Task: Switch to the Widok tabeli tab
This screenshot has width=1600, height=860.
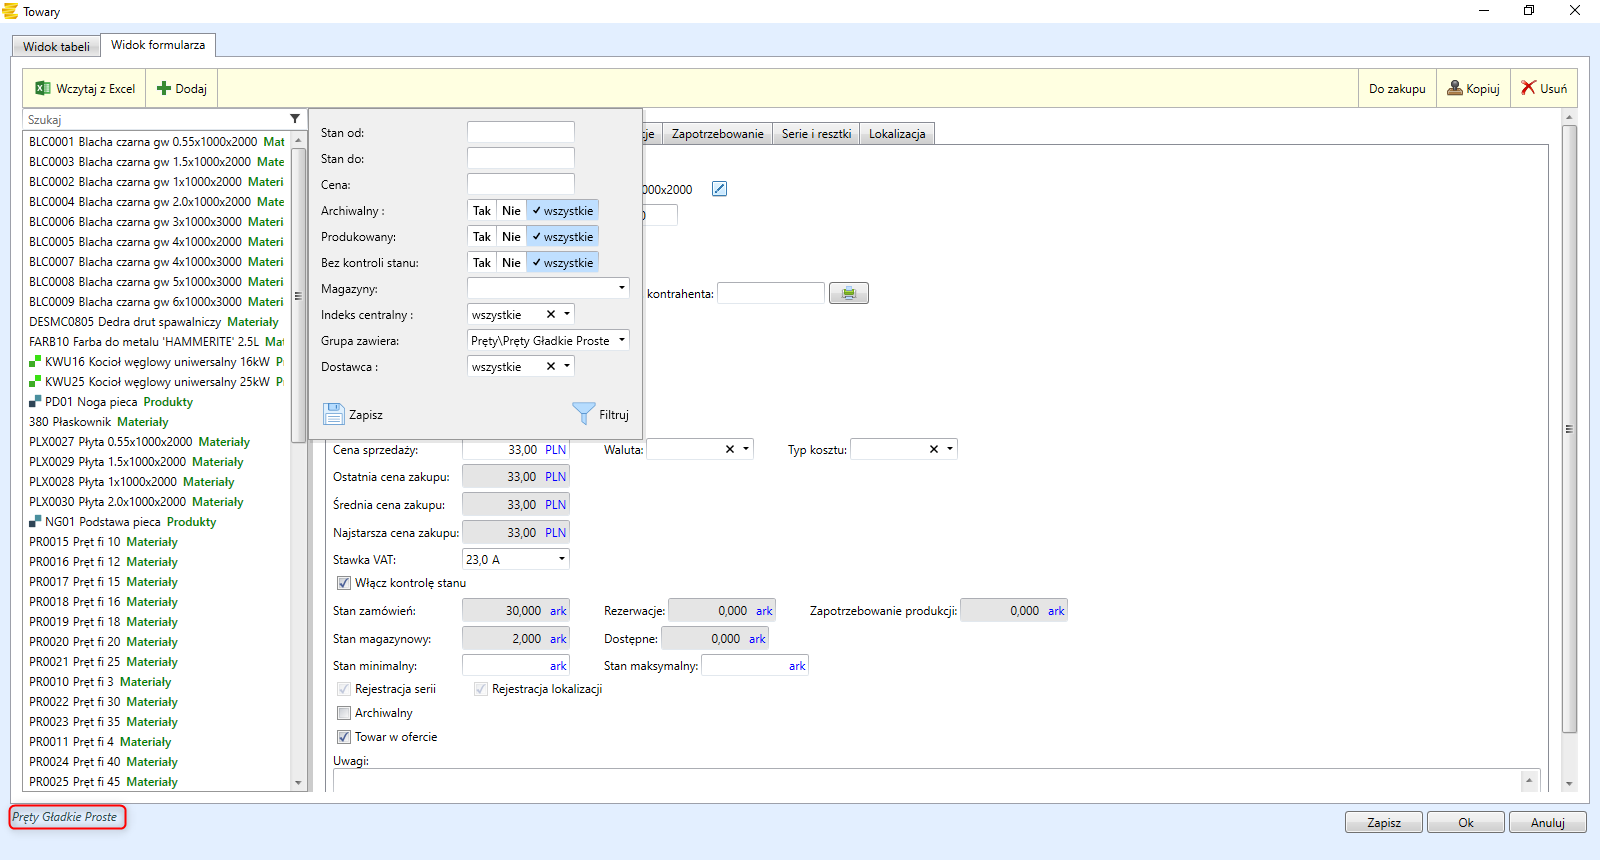Action: pos(56,46)
